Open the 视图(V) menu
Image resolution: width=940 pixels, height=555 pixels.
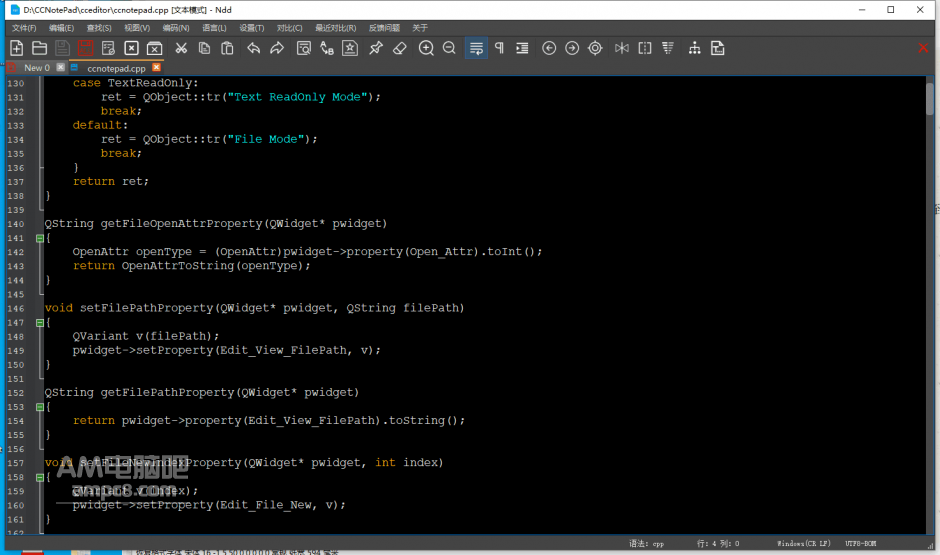137,28
